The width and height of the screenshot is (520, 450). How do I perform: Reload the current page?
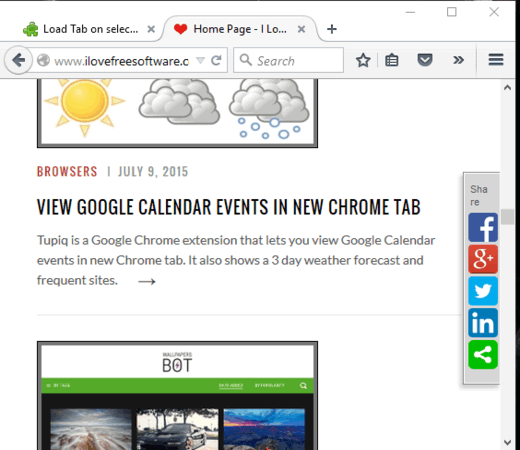tap(216, 60)
